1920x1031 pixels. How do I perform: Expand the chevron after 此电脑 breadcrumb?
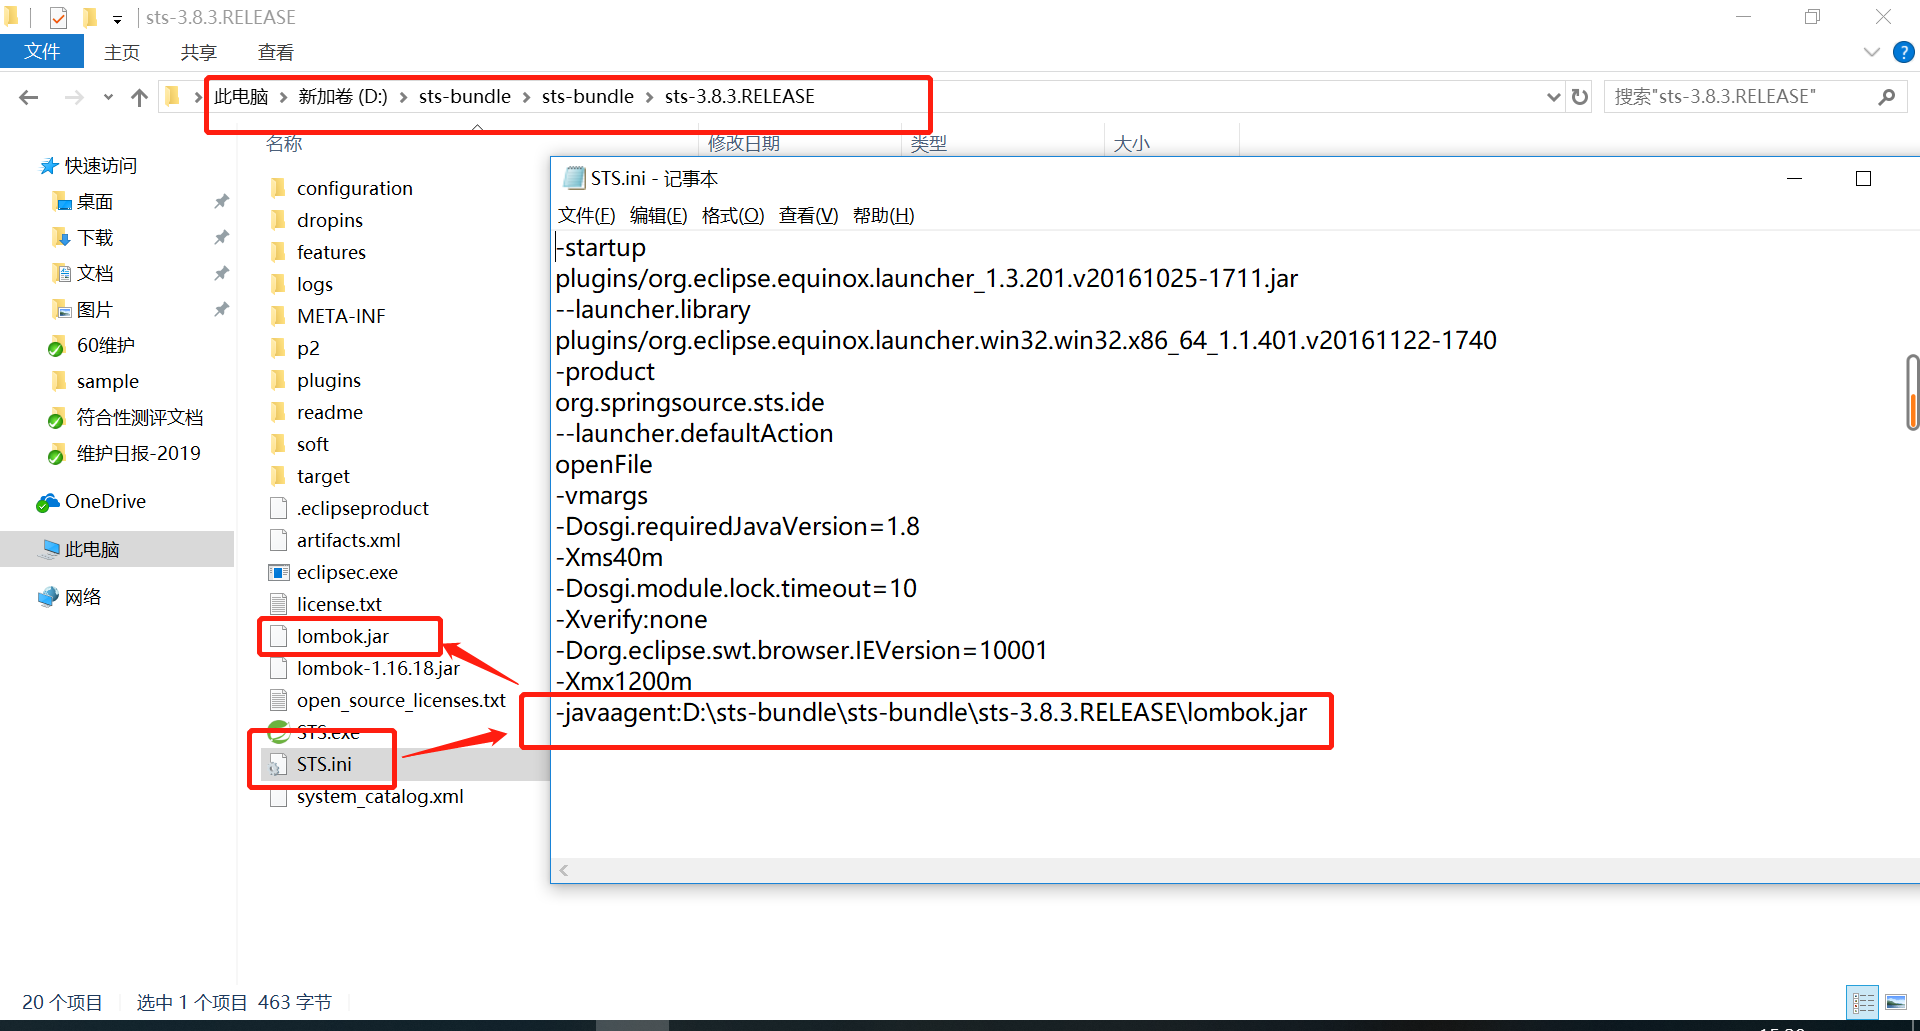(283, 97)
